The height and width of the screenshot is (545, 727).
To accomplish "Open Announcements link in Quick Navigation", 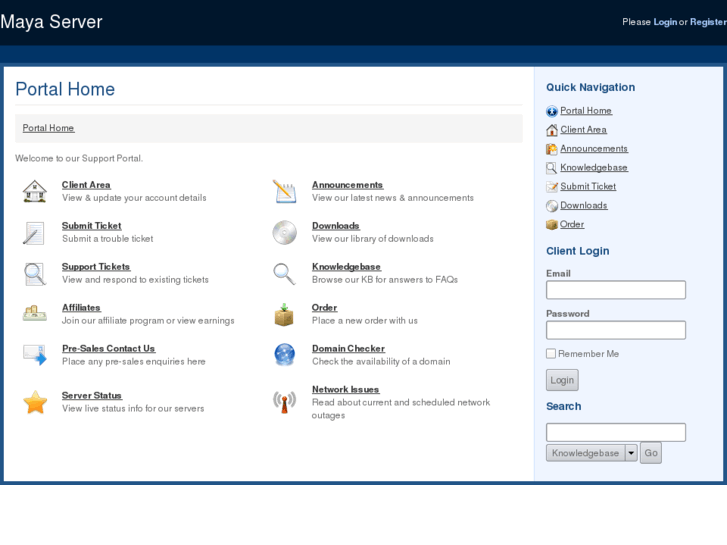I will [x=594, y=148].
